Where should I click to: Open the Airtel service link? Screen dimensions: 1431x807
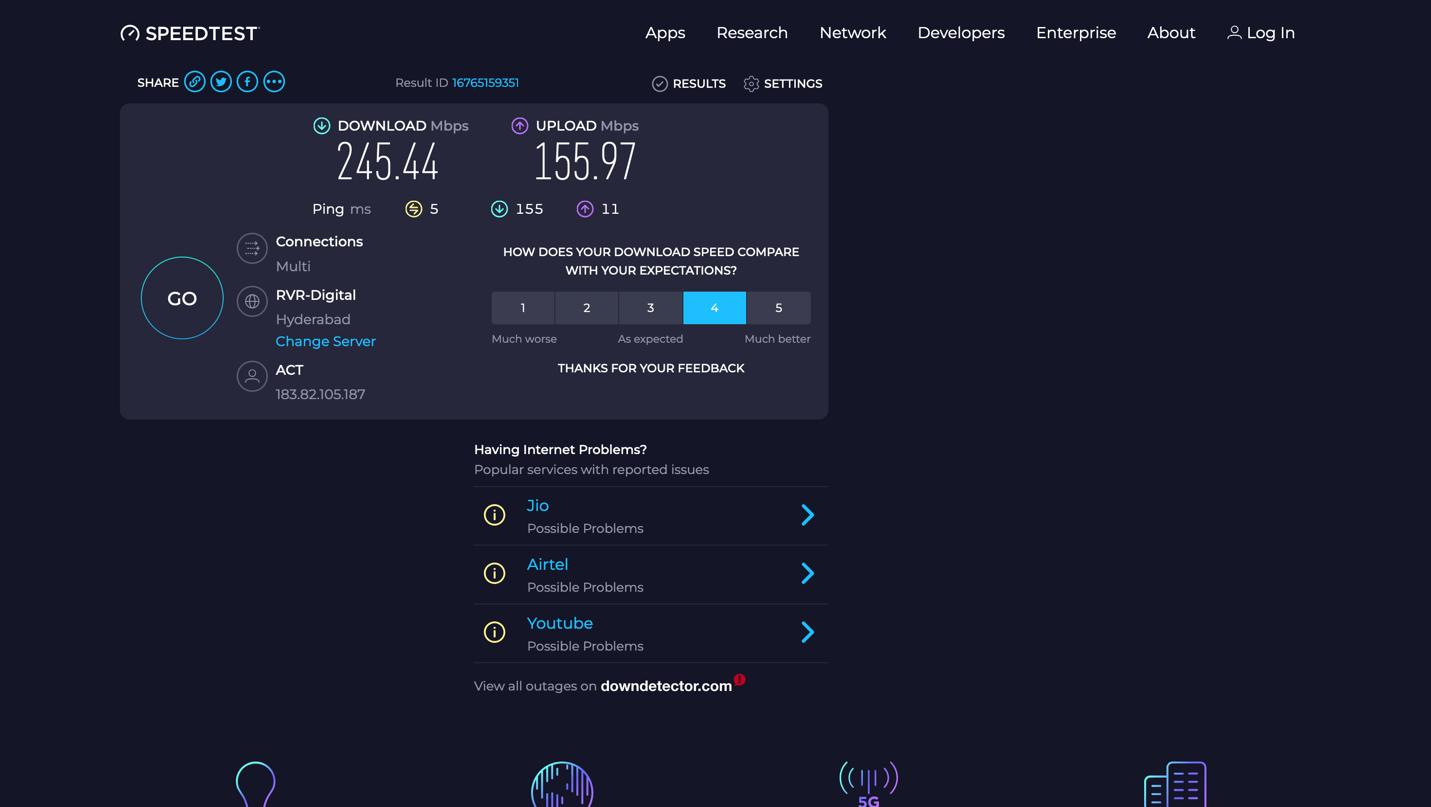547,565
